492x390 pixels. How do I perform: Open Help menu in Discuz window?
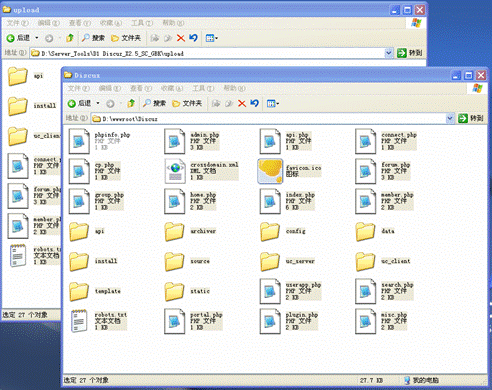click(x=234, y=88)
